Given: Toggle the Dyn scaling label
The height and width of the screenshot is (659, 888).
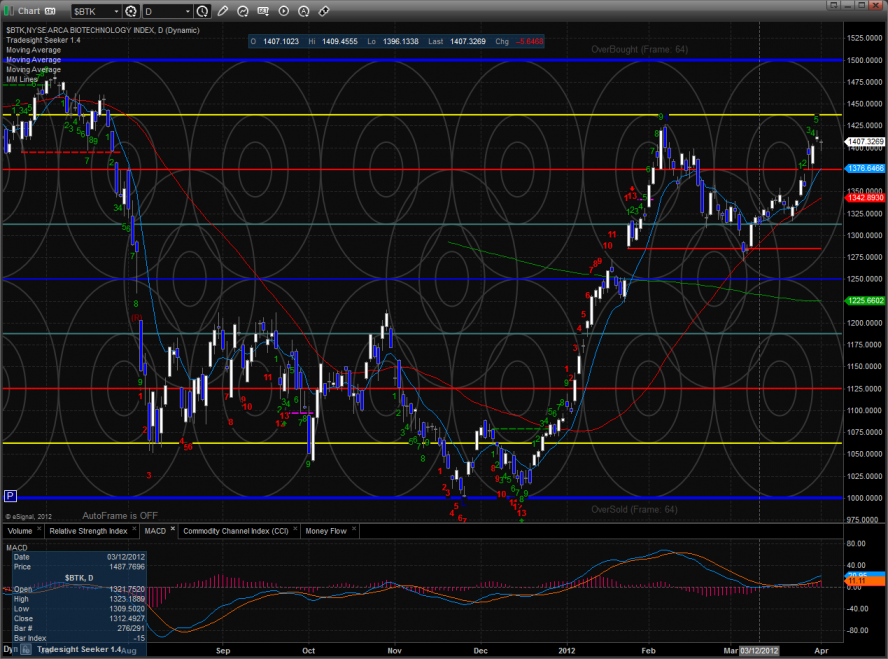Looking at the screenshot, I should [x=8, y=649].
